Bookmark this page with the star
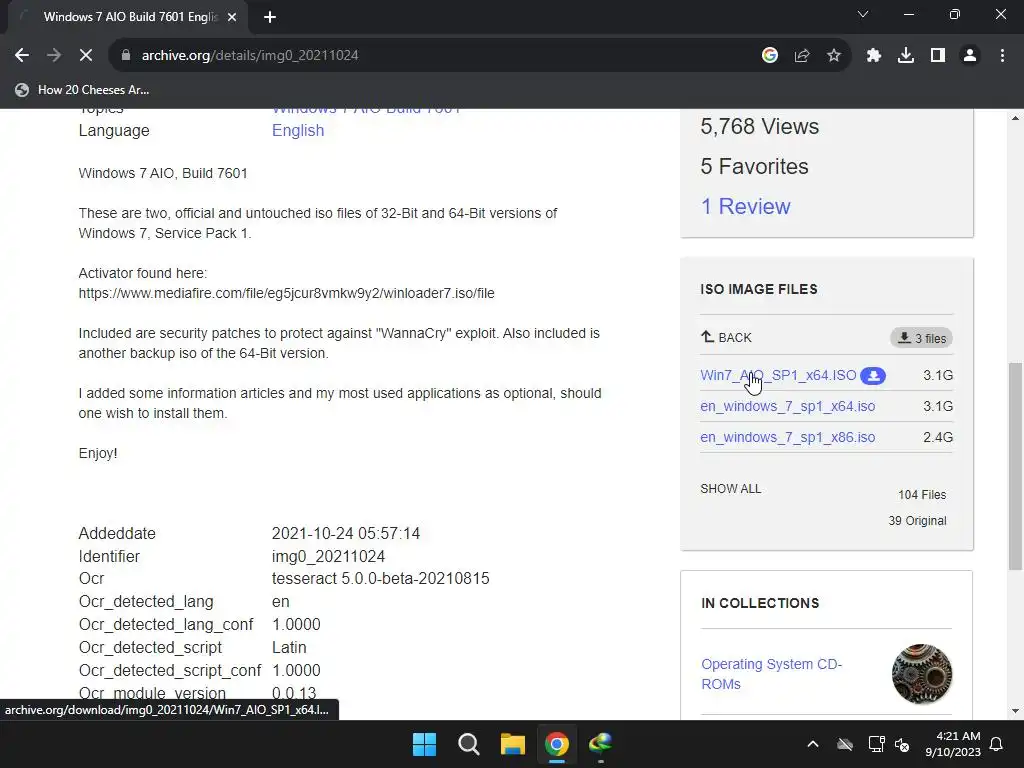Image resolution: width=1024 pixels, height=768 pixels. tap(834, 56)
